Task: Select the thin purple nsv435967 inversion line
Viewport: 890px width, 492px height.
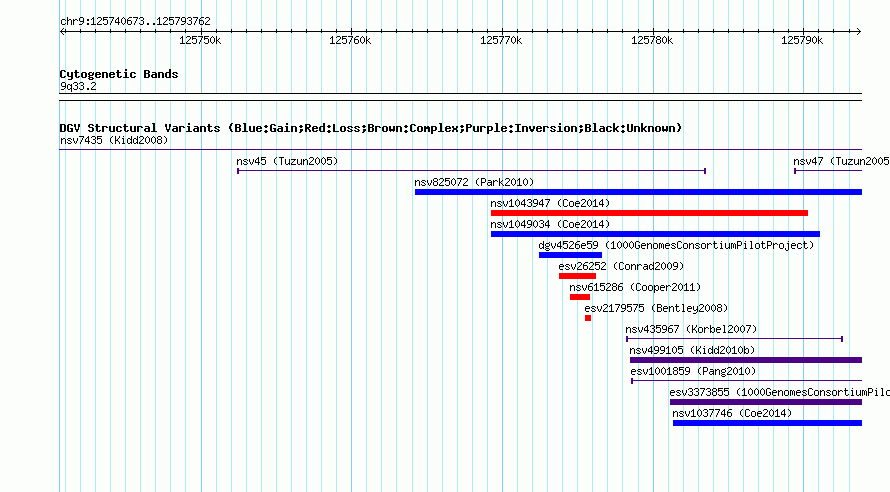Action: tap(734, 339)
